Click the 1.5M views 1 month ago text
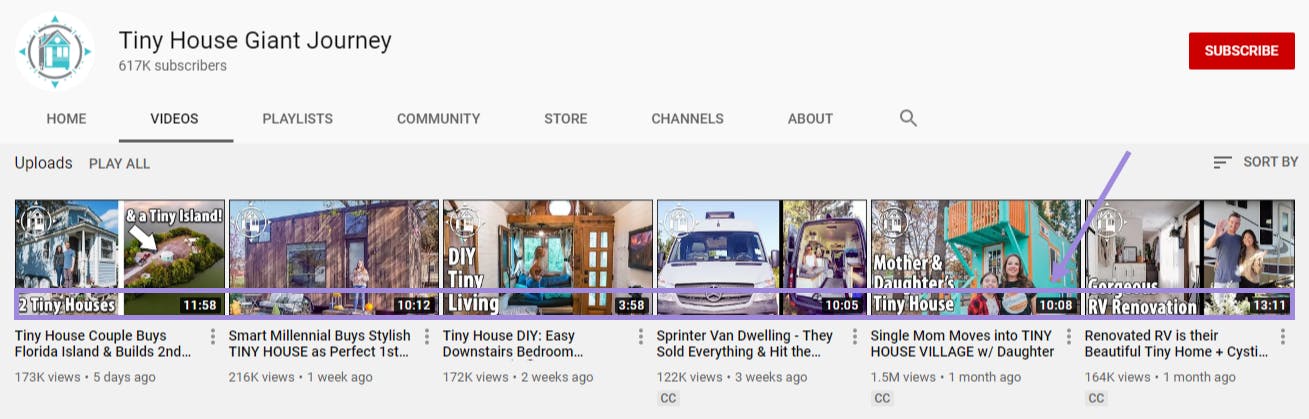The width and height of the screenshot is (1309, 419). coord(946,377)
